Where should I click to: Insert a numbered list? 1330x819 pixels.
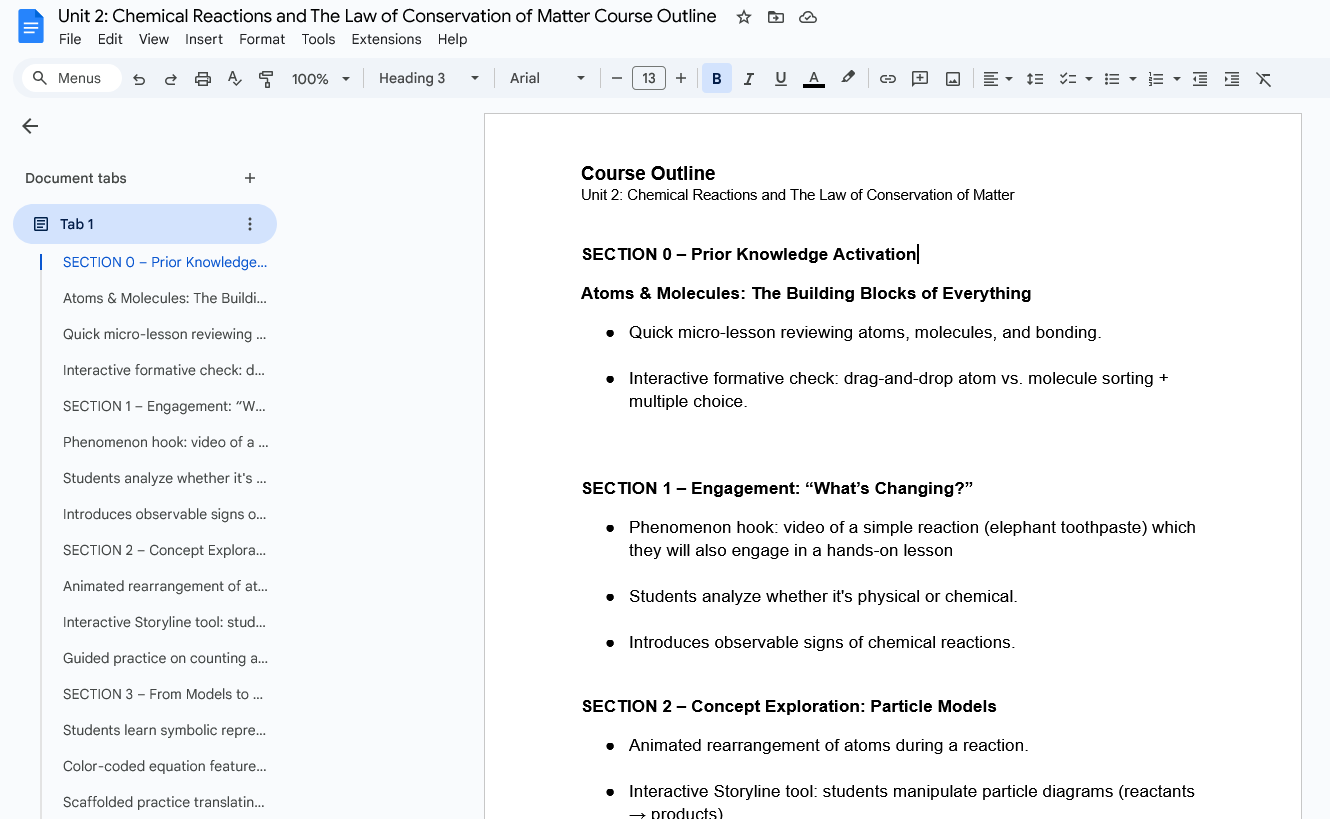pos(1156,79)
